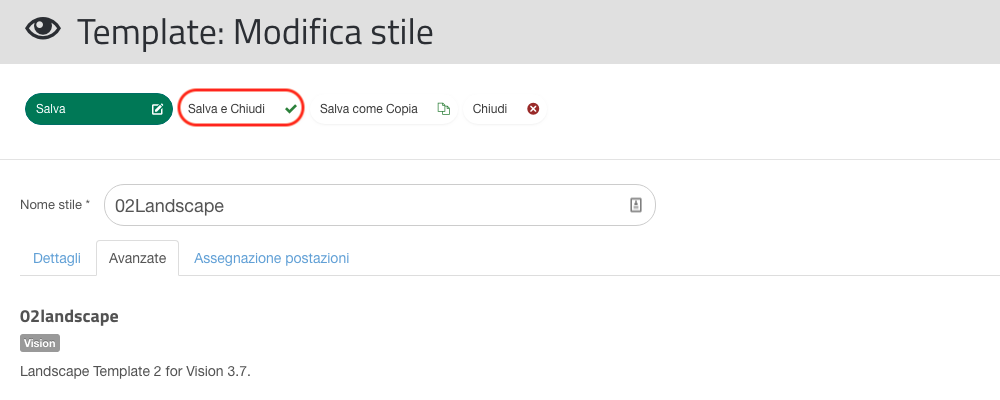The width and height of the screenshot is (1000, 400).
Task: Click the copy icon on Salva come Copia
Action: 444,108
